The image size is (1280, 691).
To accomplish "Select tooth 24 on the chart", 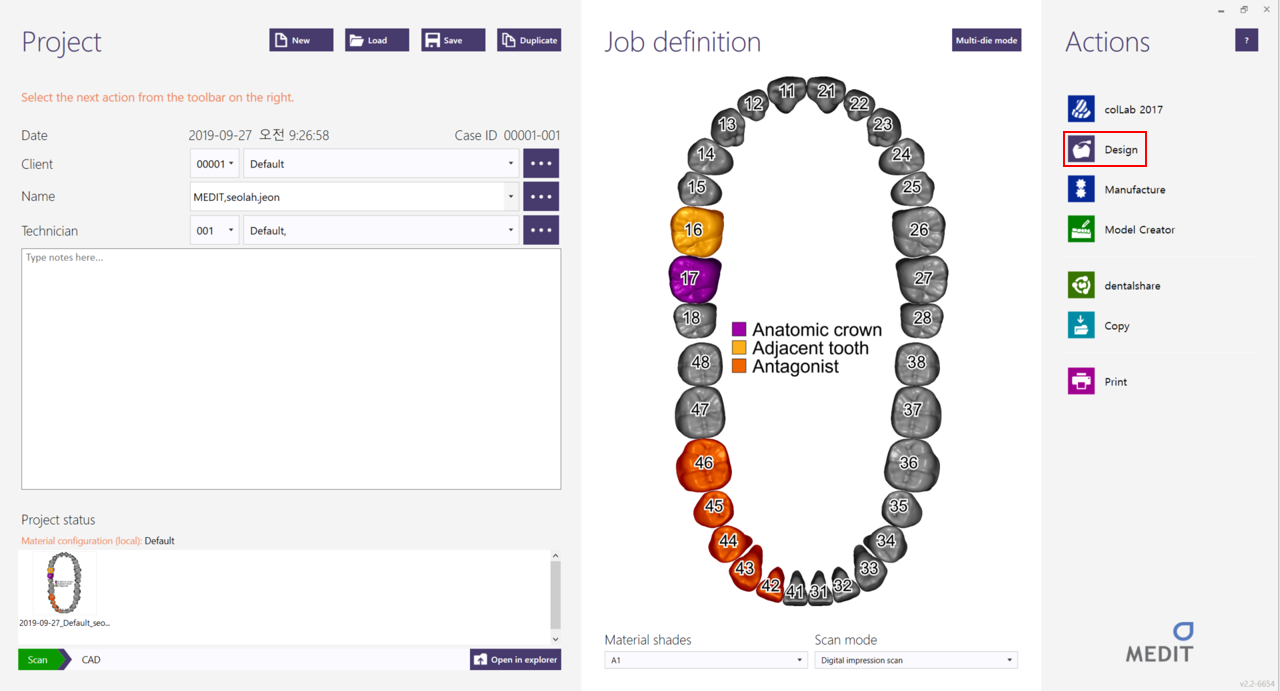I will click(x=902, y=155).
